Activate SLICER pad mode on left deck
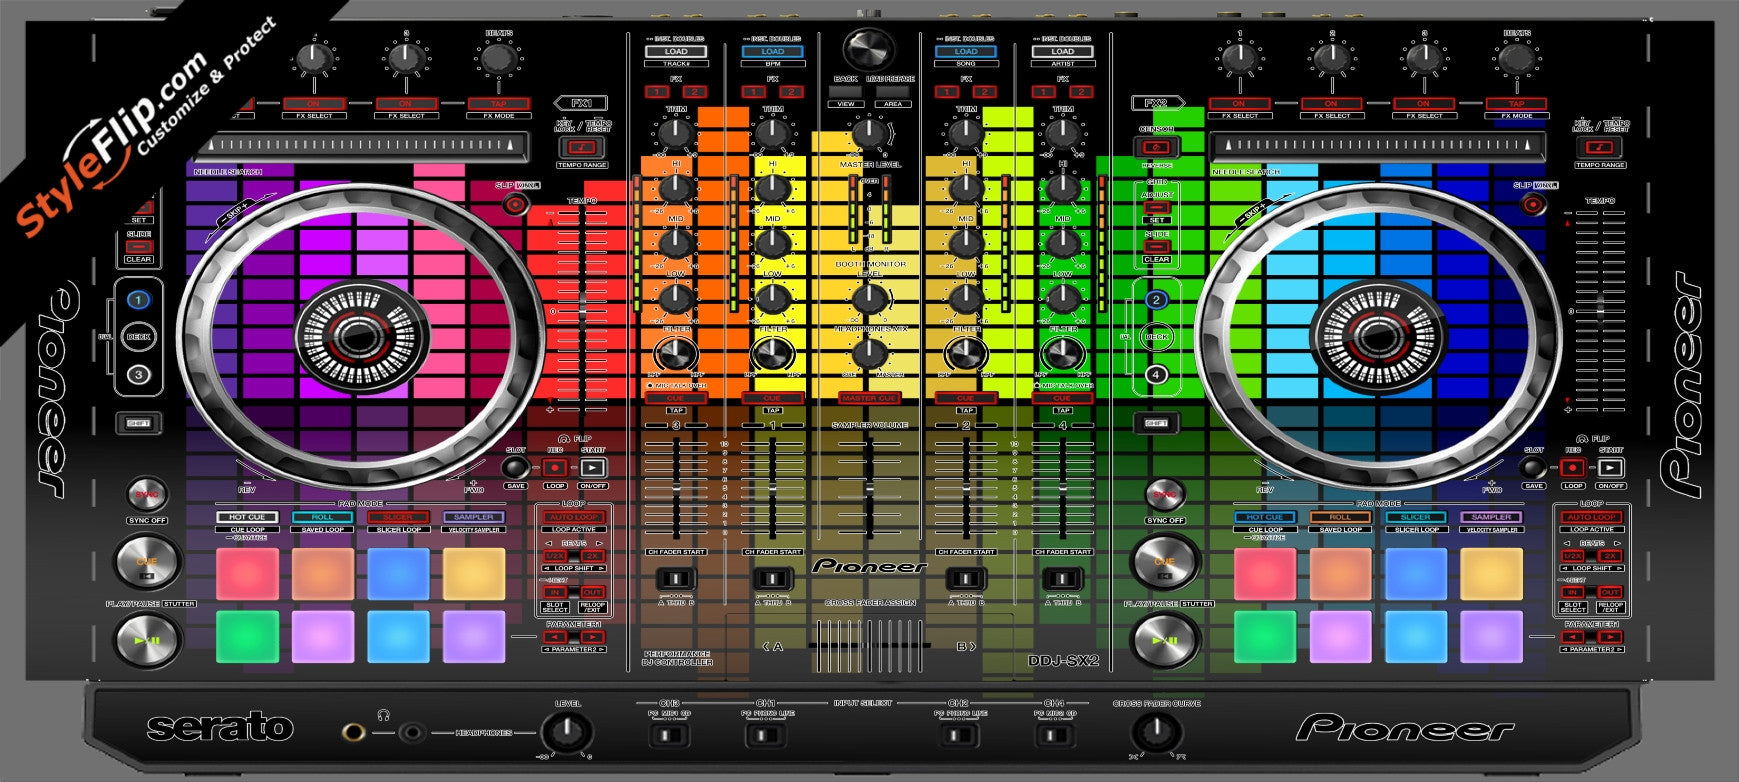1739x782 pixels. tap(398, 517)
